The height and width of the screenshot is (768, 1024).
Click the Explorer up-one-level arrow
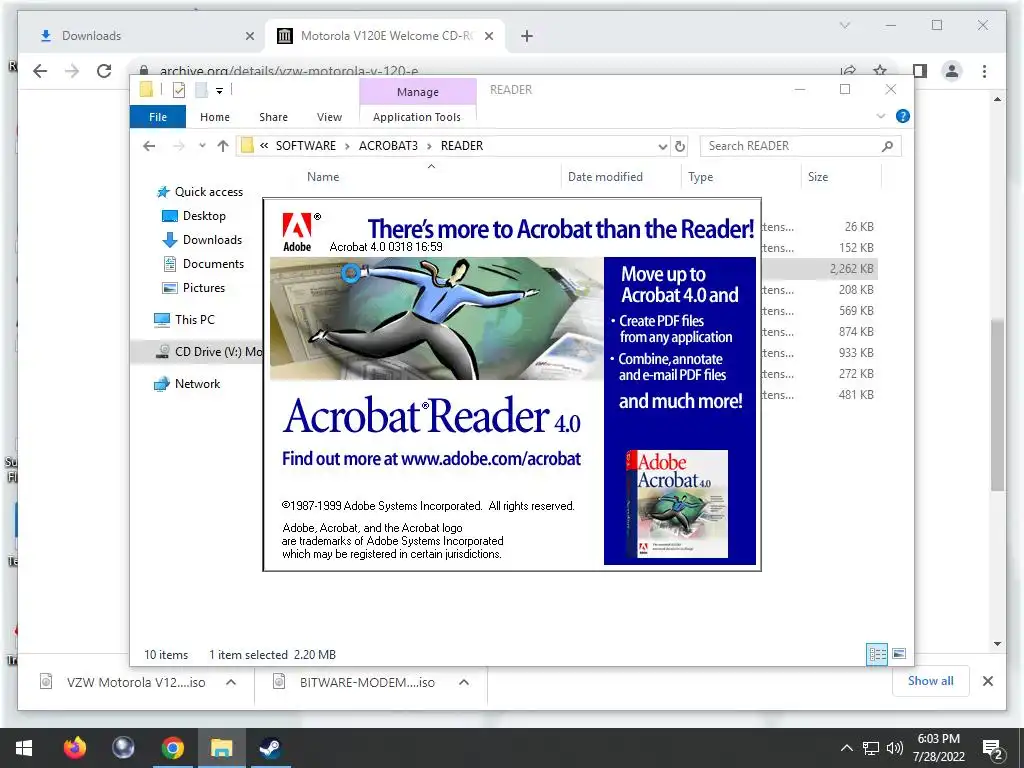point(223,146)
